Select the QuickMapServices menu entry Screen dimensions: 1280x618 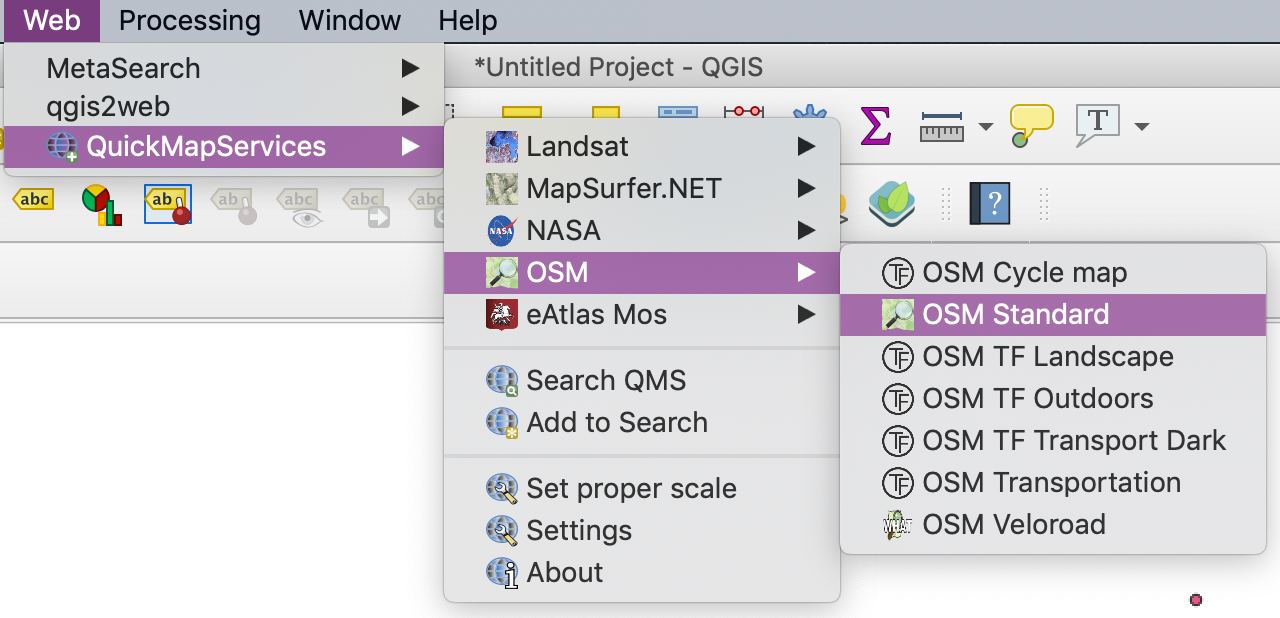[x=224, y=146]
